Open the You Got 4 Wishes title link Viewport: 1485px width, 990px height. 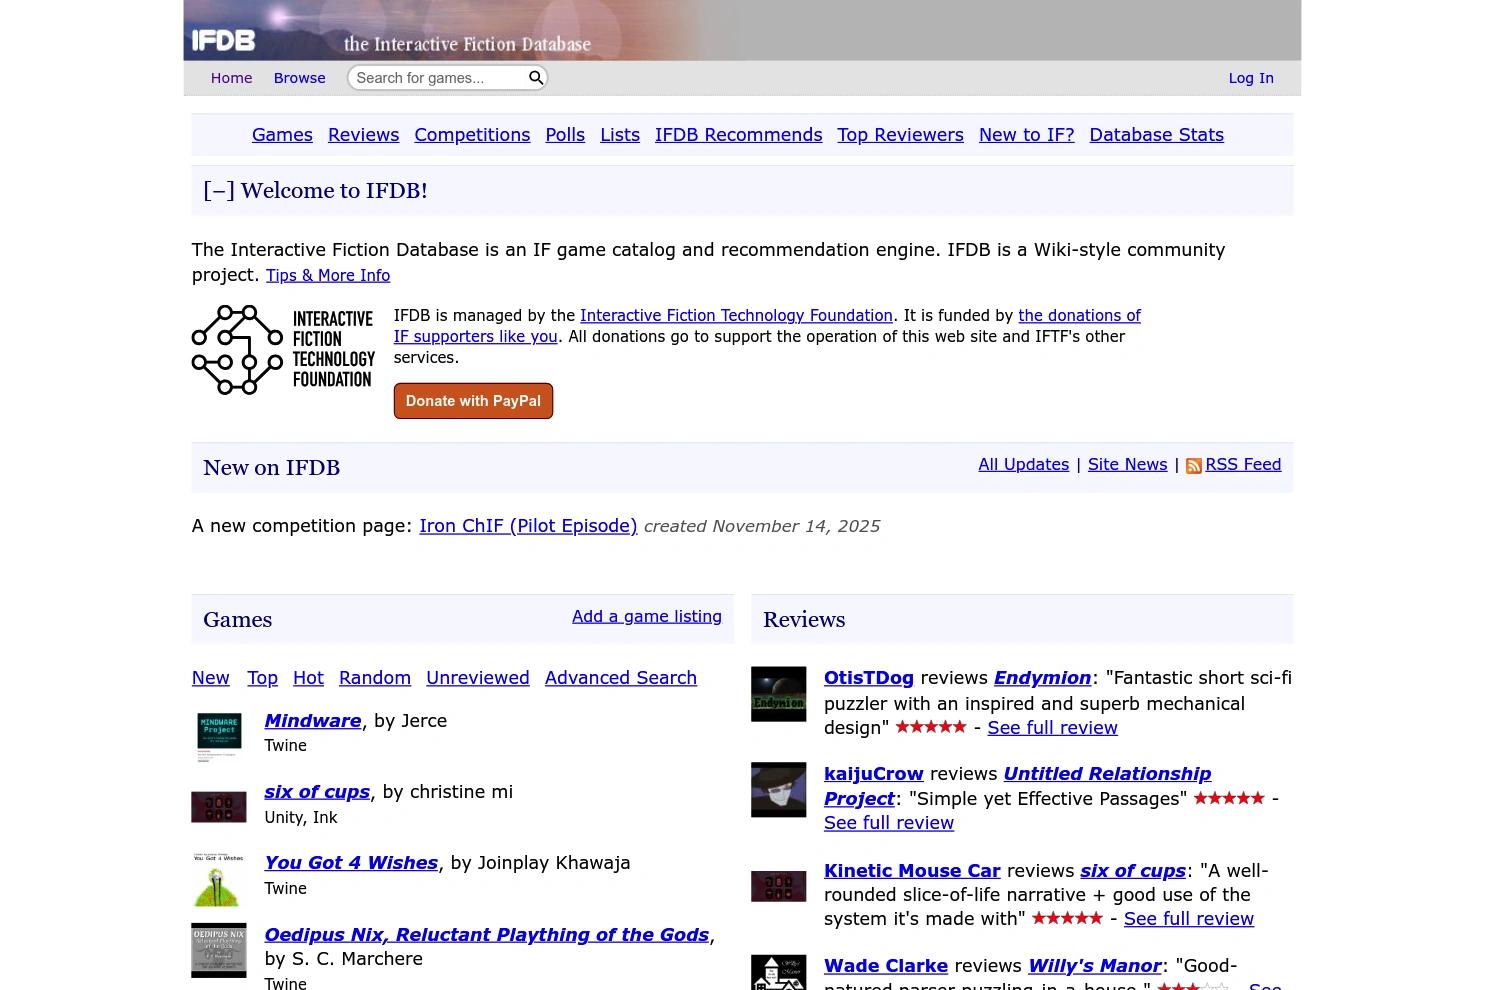(351, 863)
